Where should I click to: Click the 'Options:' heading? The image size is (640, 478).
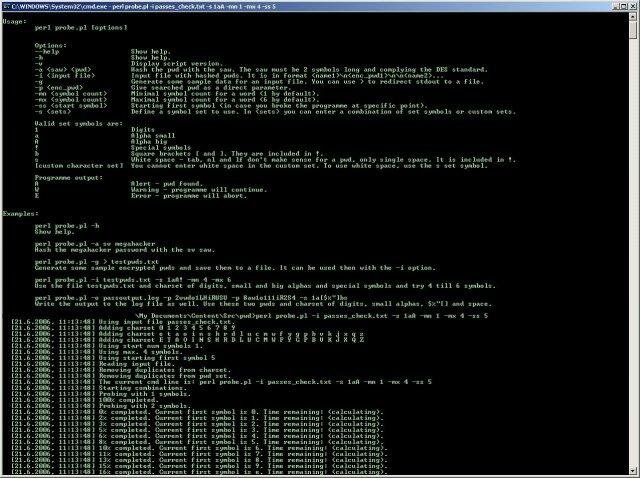coord(51,46)
